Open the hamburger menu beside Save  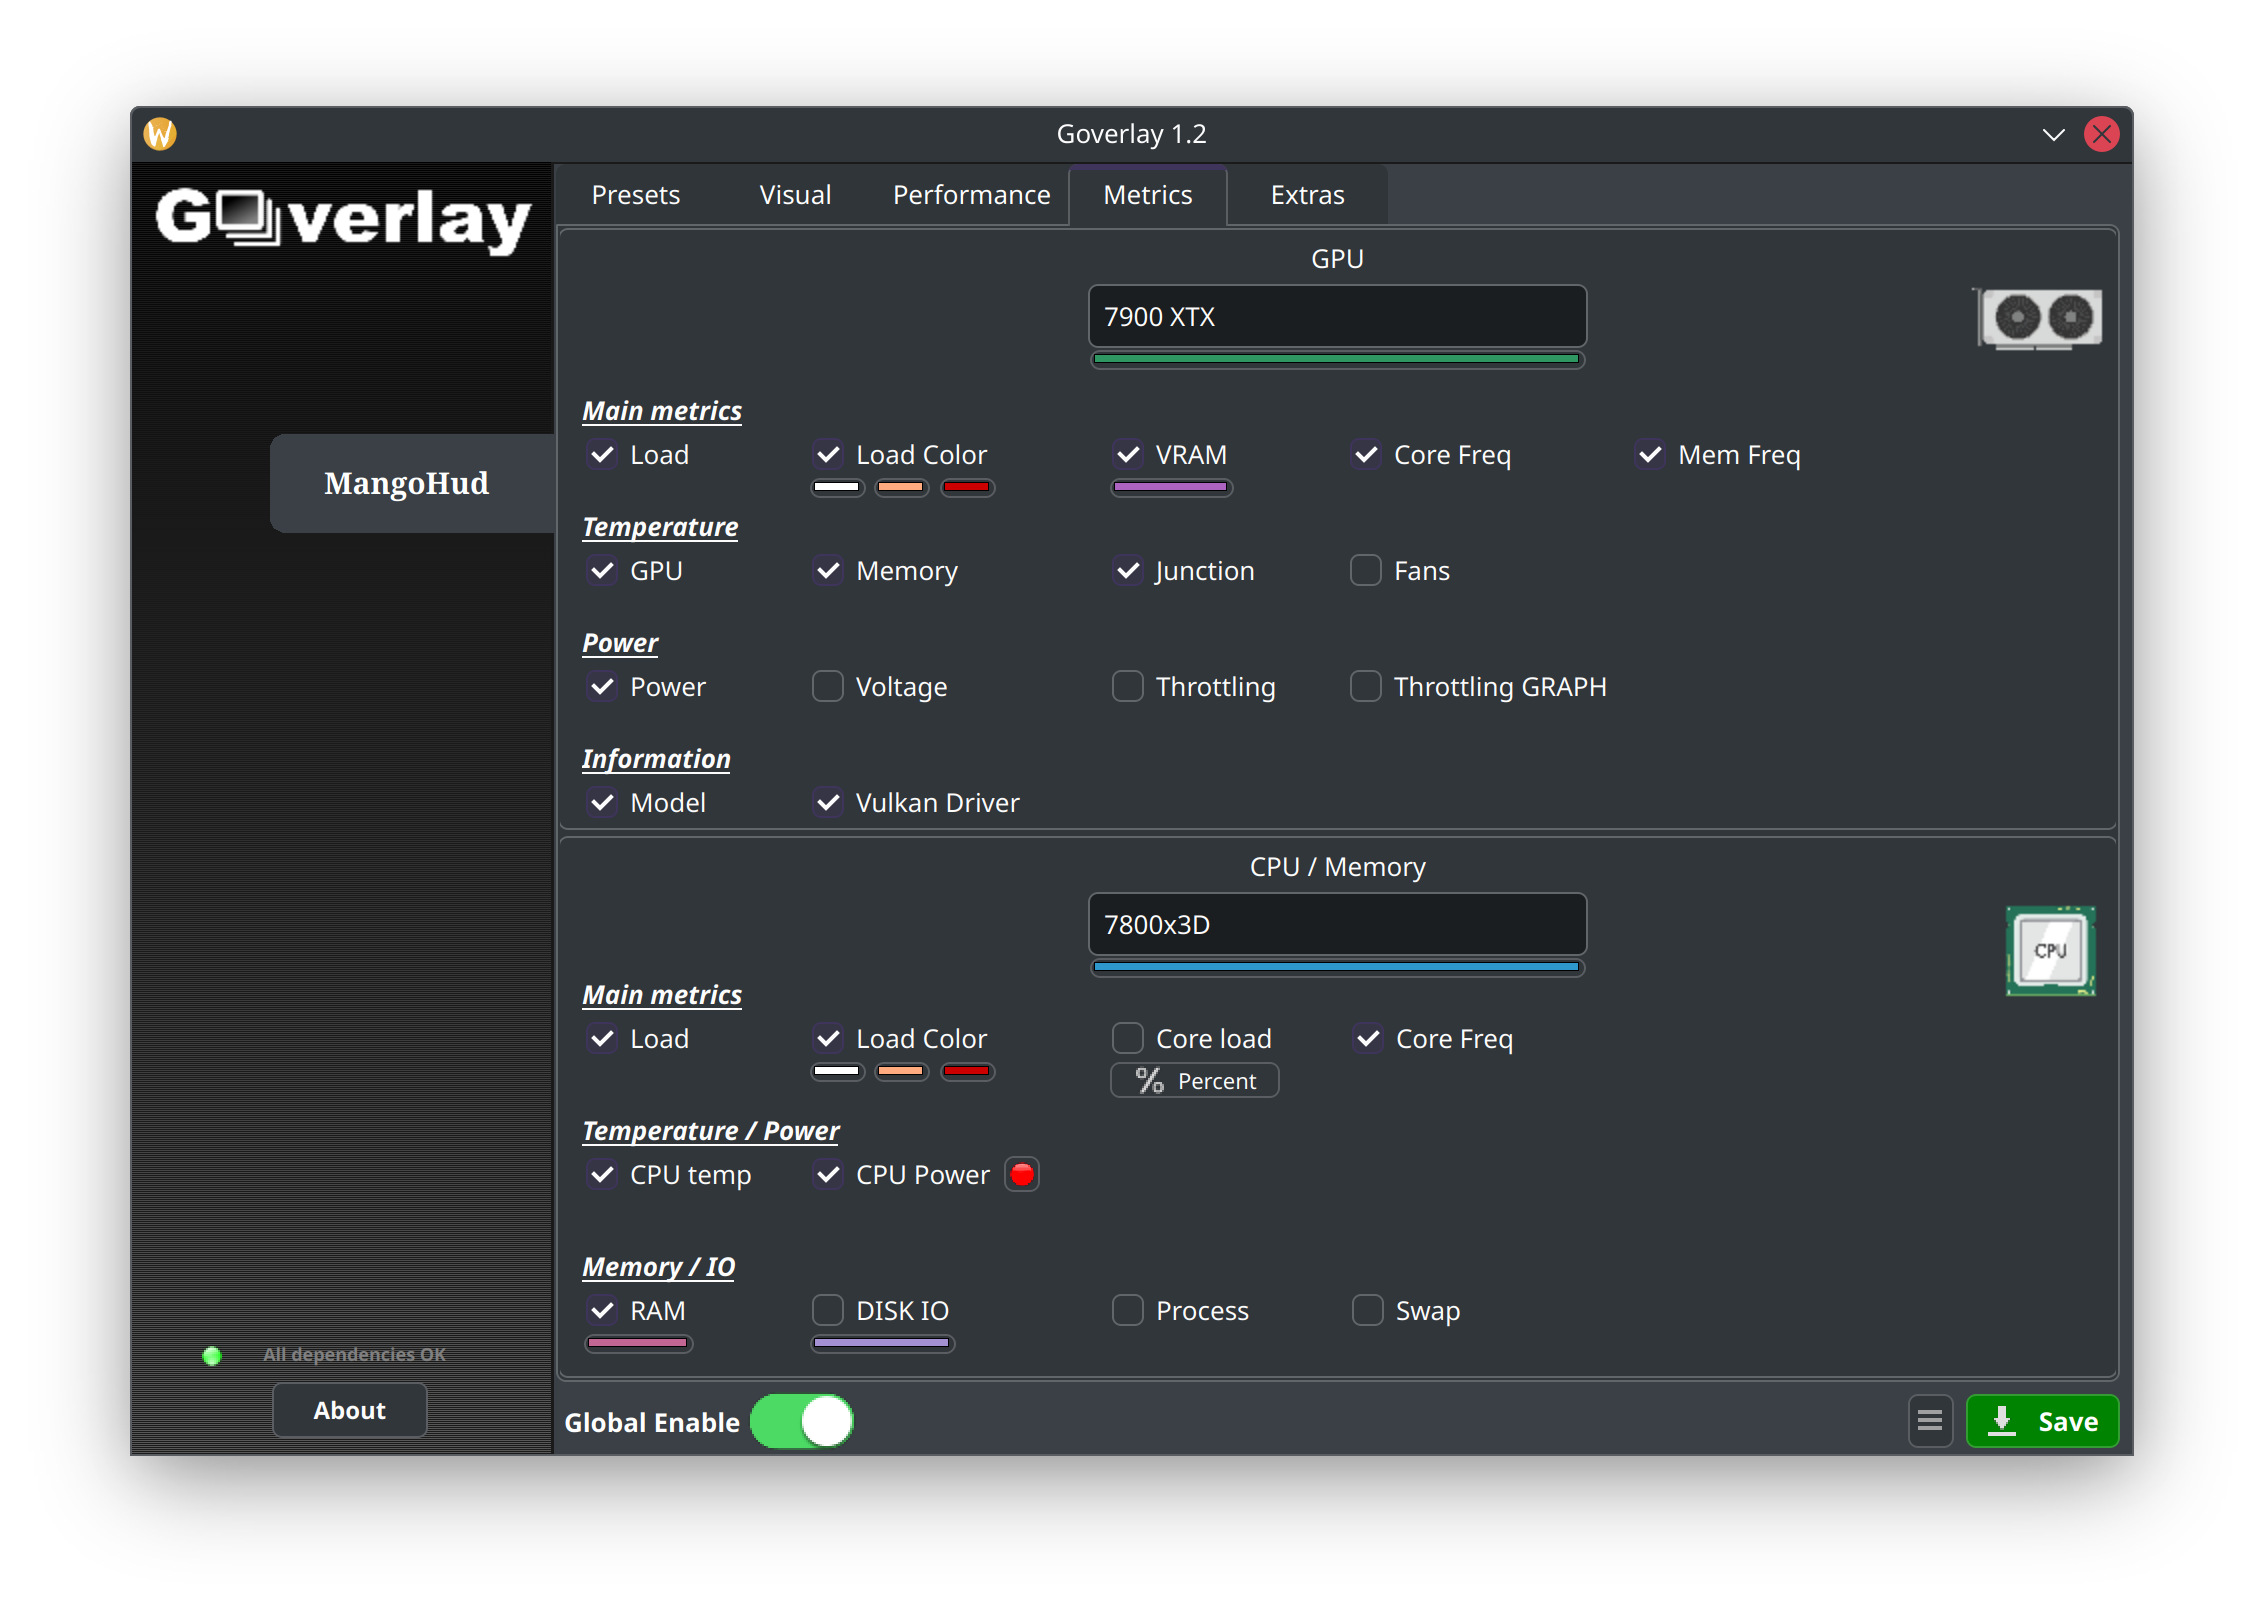1930,1421
